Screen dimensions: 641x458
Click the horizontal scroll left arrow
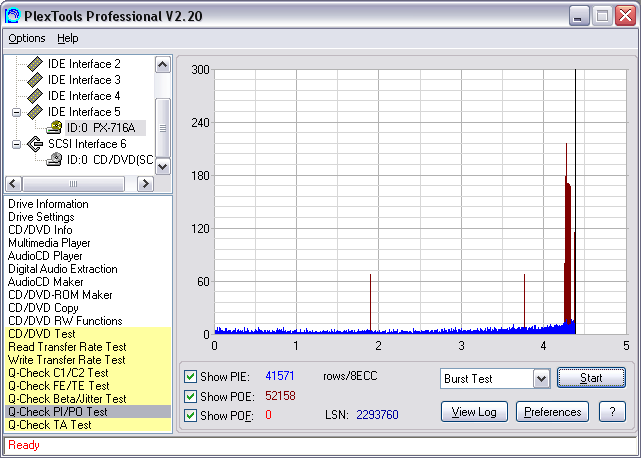pos(13,184)
